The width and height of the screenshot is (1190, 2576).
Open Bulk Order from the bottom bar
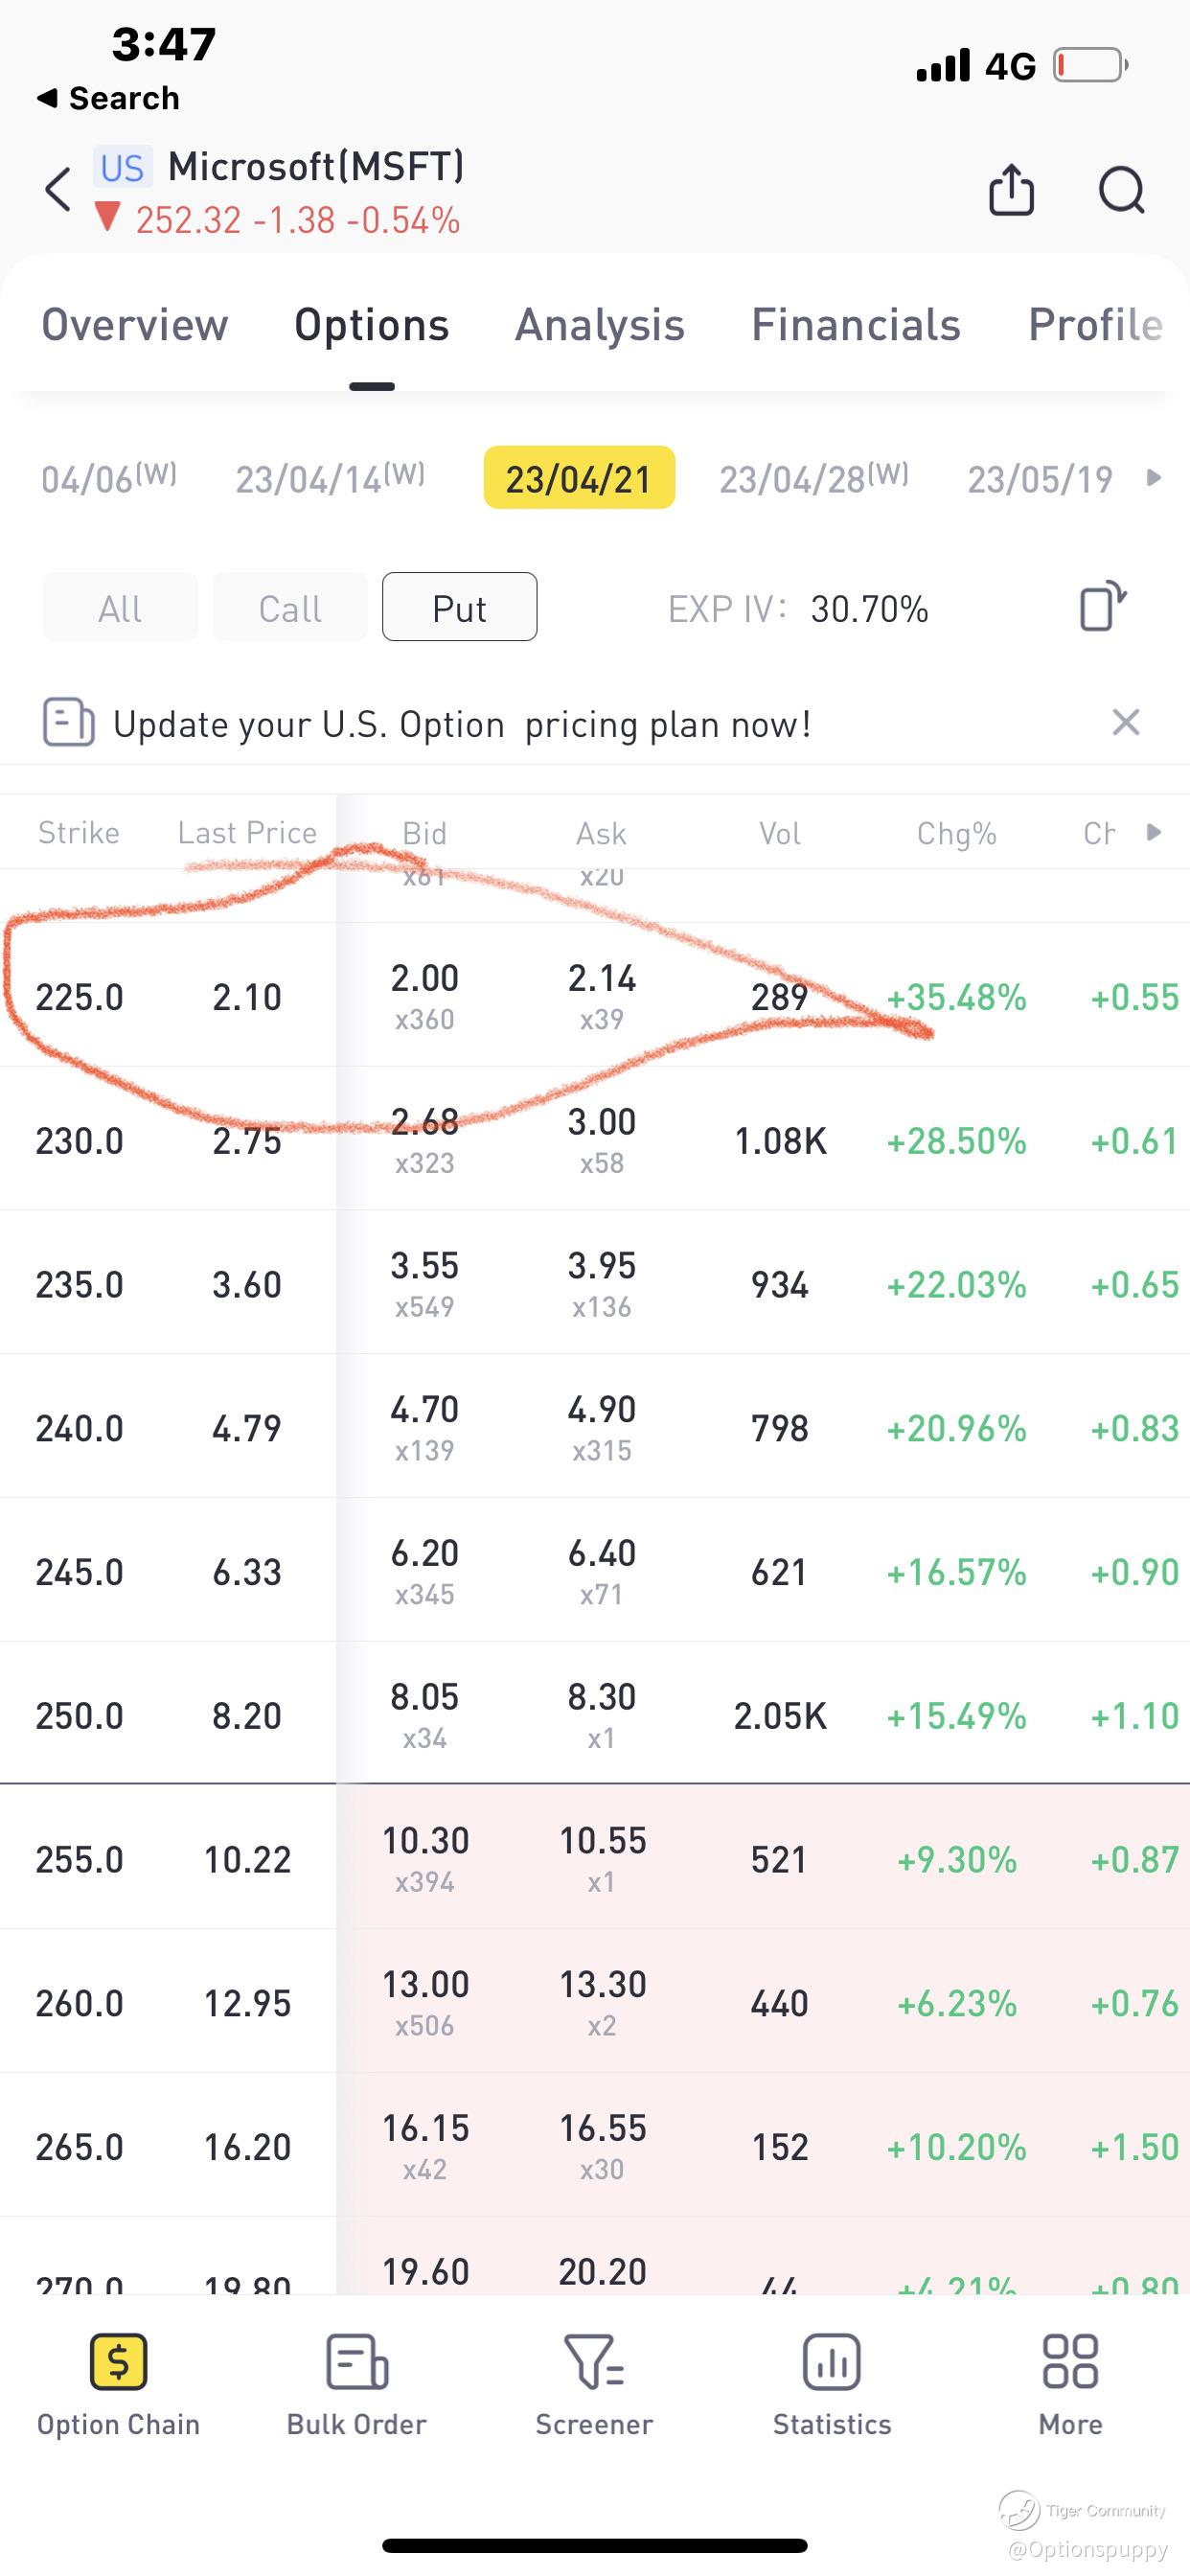click(356, 2362)
